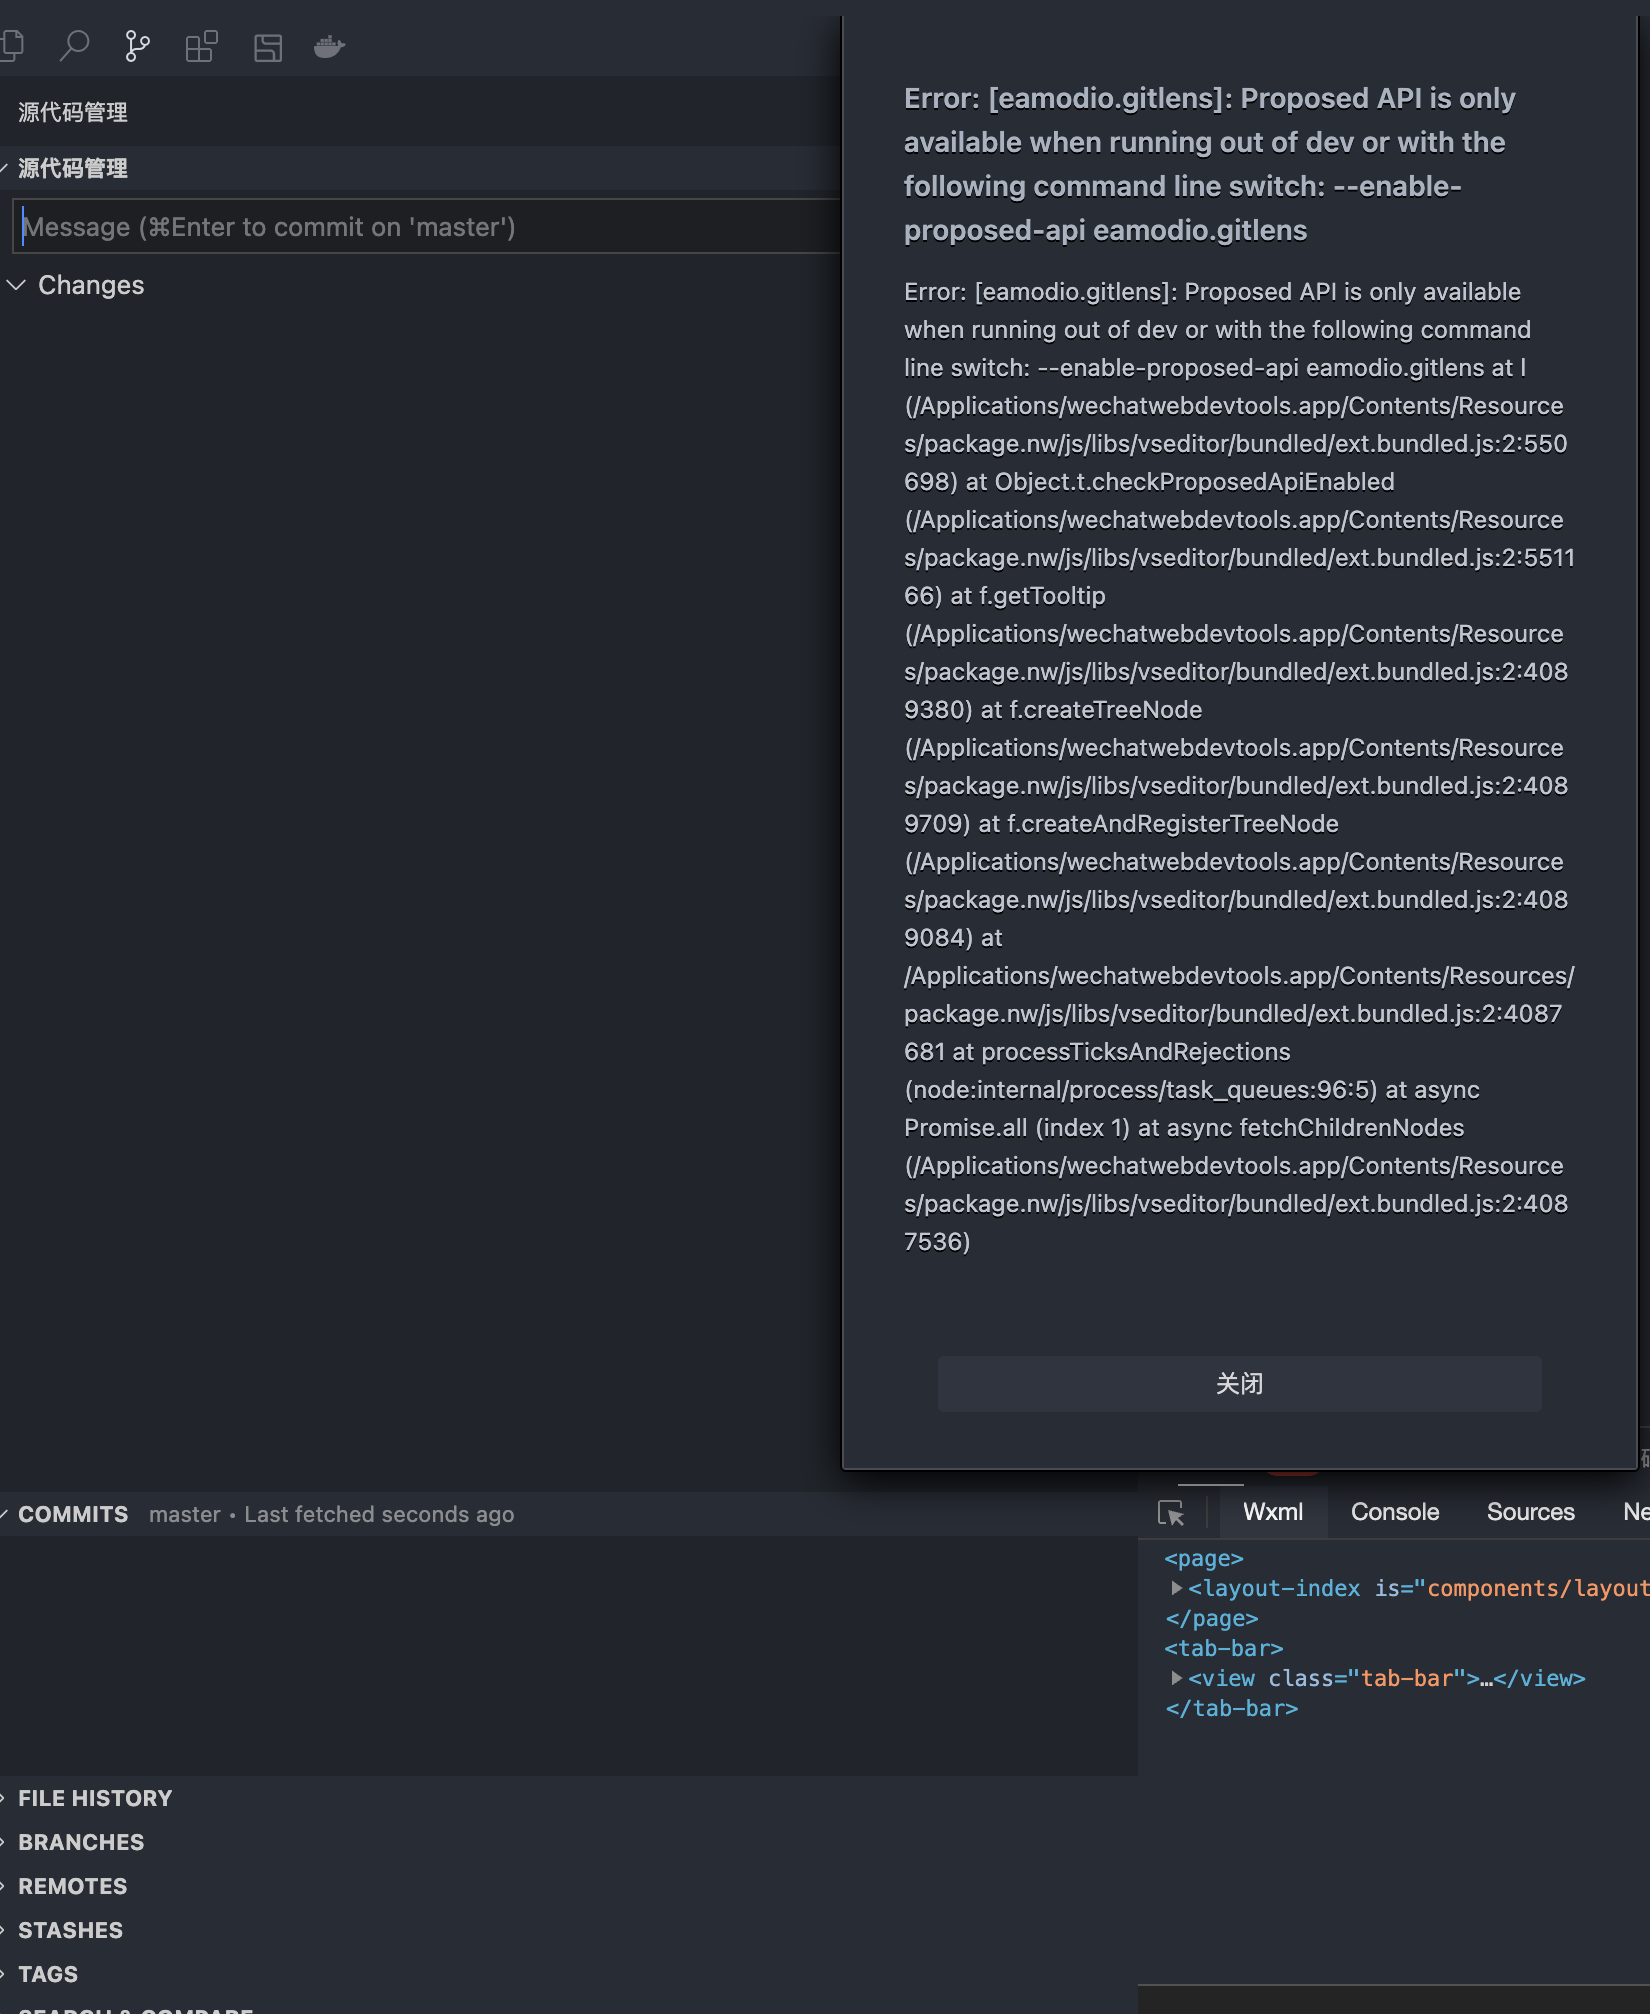Click the 源代码管理 panel title

click(x=73, y=112)
